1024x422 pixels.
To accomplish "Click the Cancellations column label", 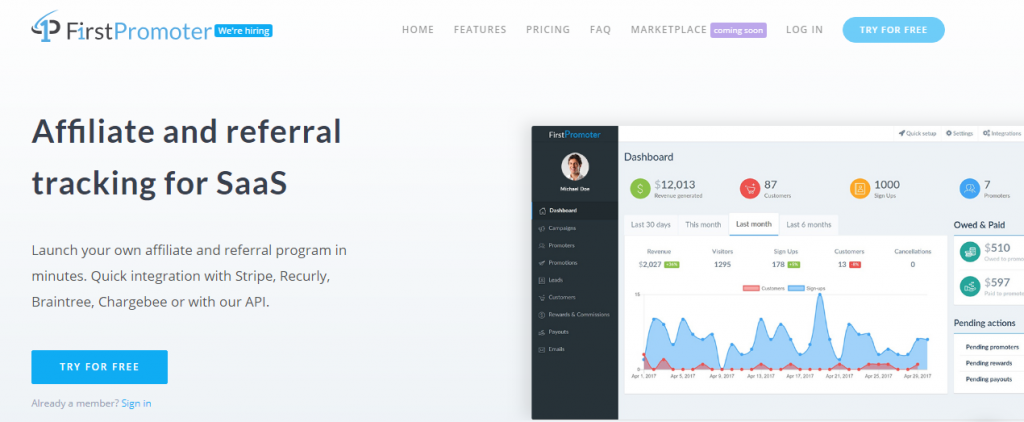I will click(x=912, y=252).
